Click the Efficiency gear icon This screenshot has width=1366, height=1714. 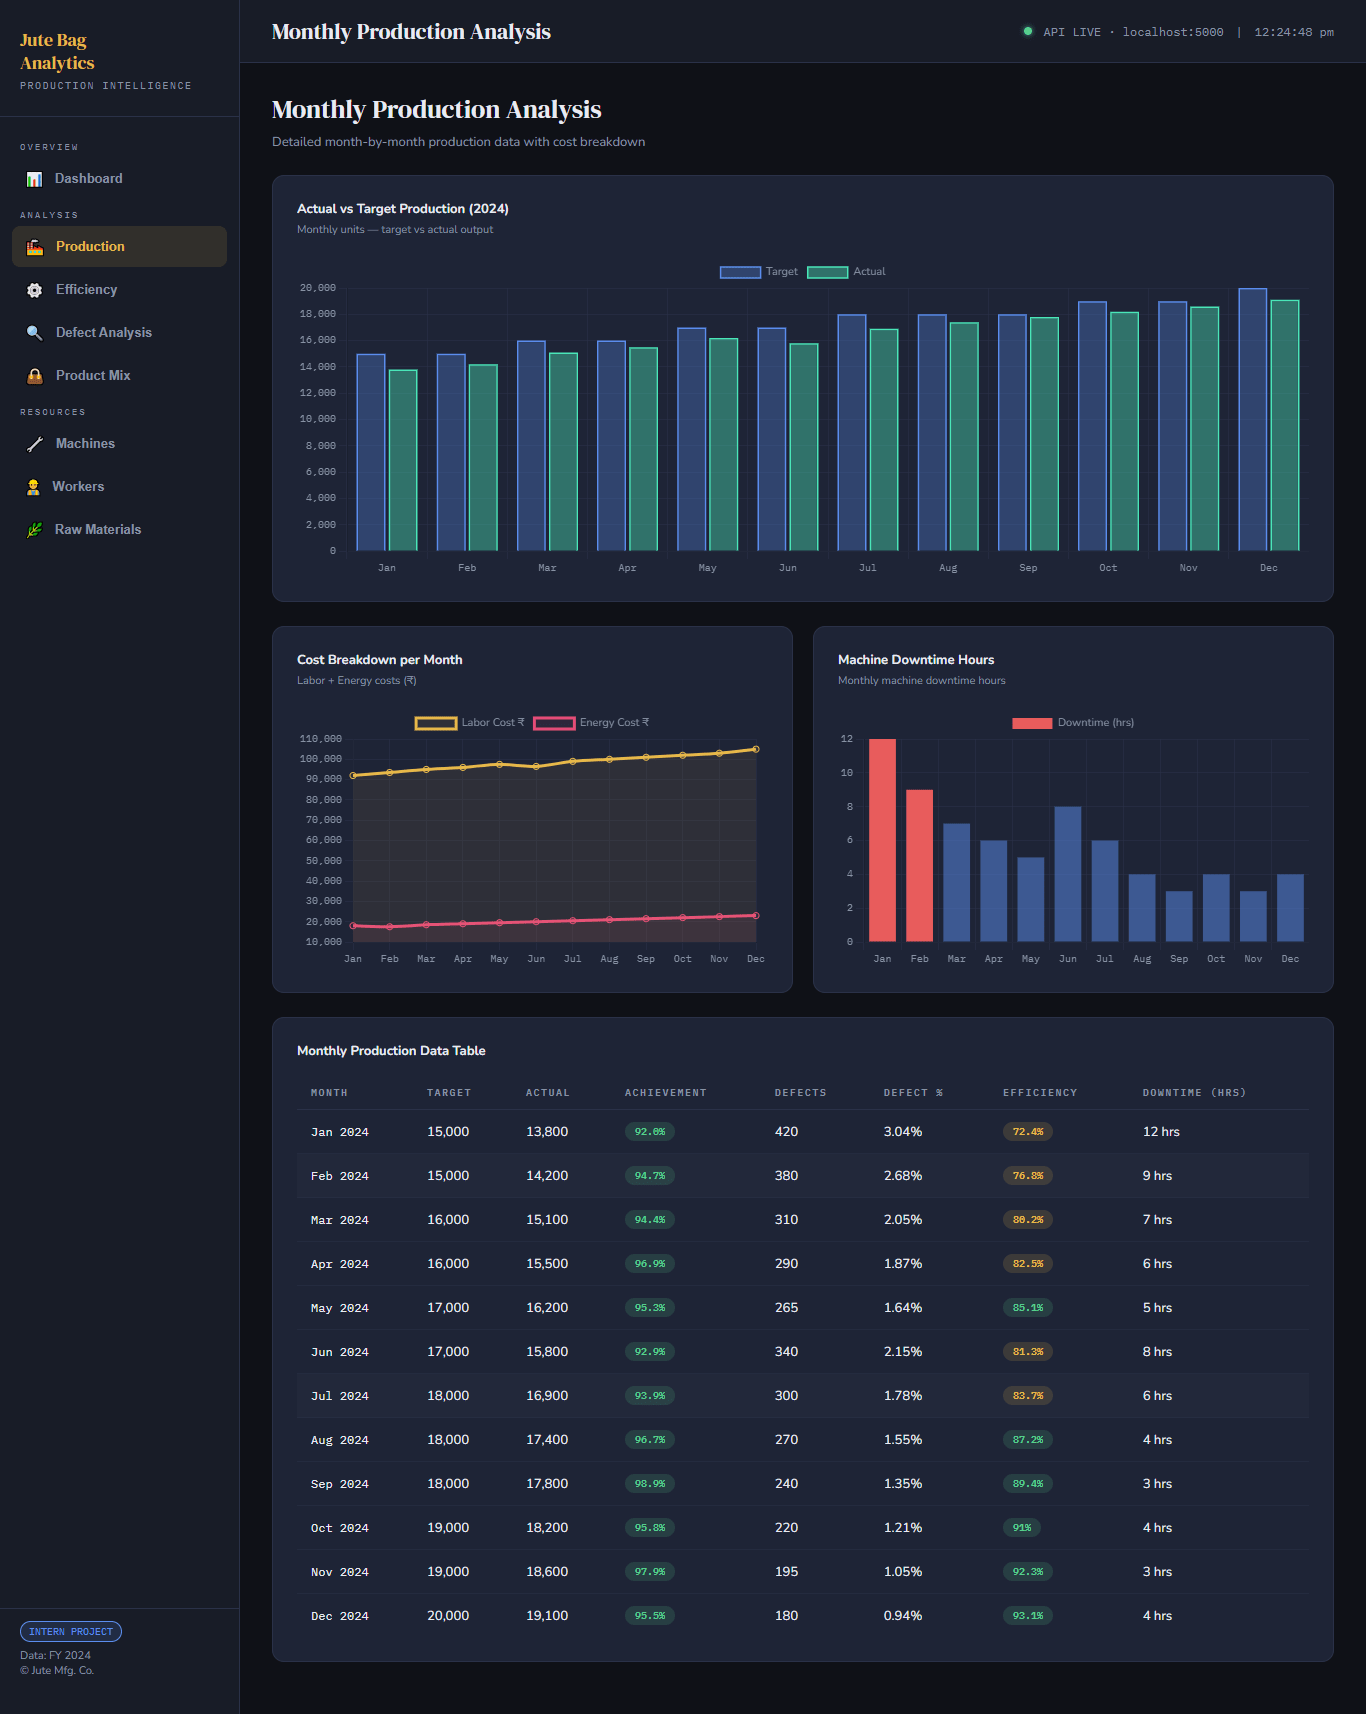point(35,290)
